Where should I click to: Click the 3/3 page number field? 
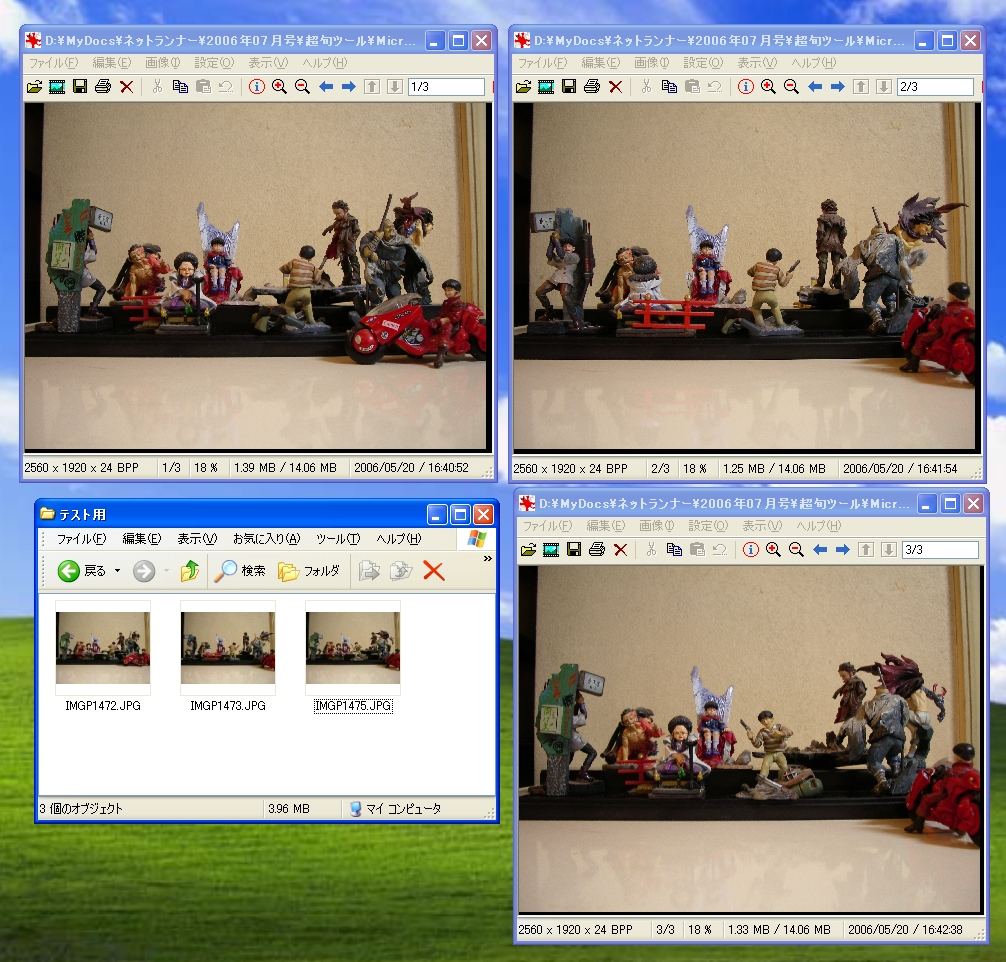tap(940, 549)
